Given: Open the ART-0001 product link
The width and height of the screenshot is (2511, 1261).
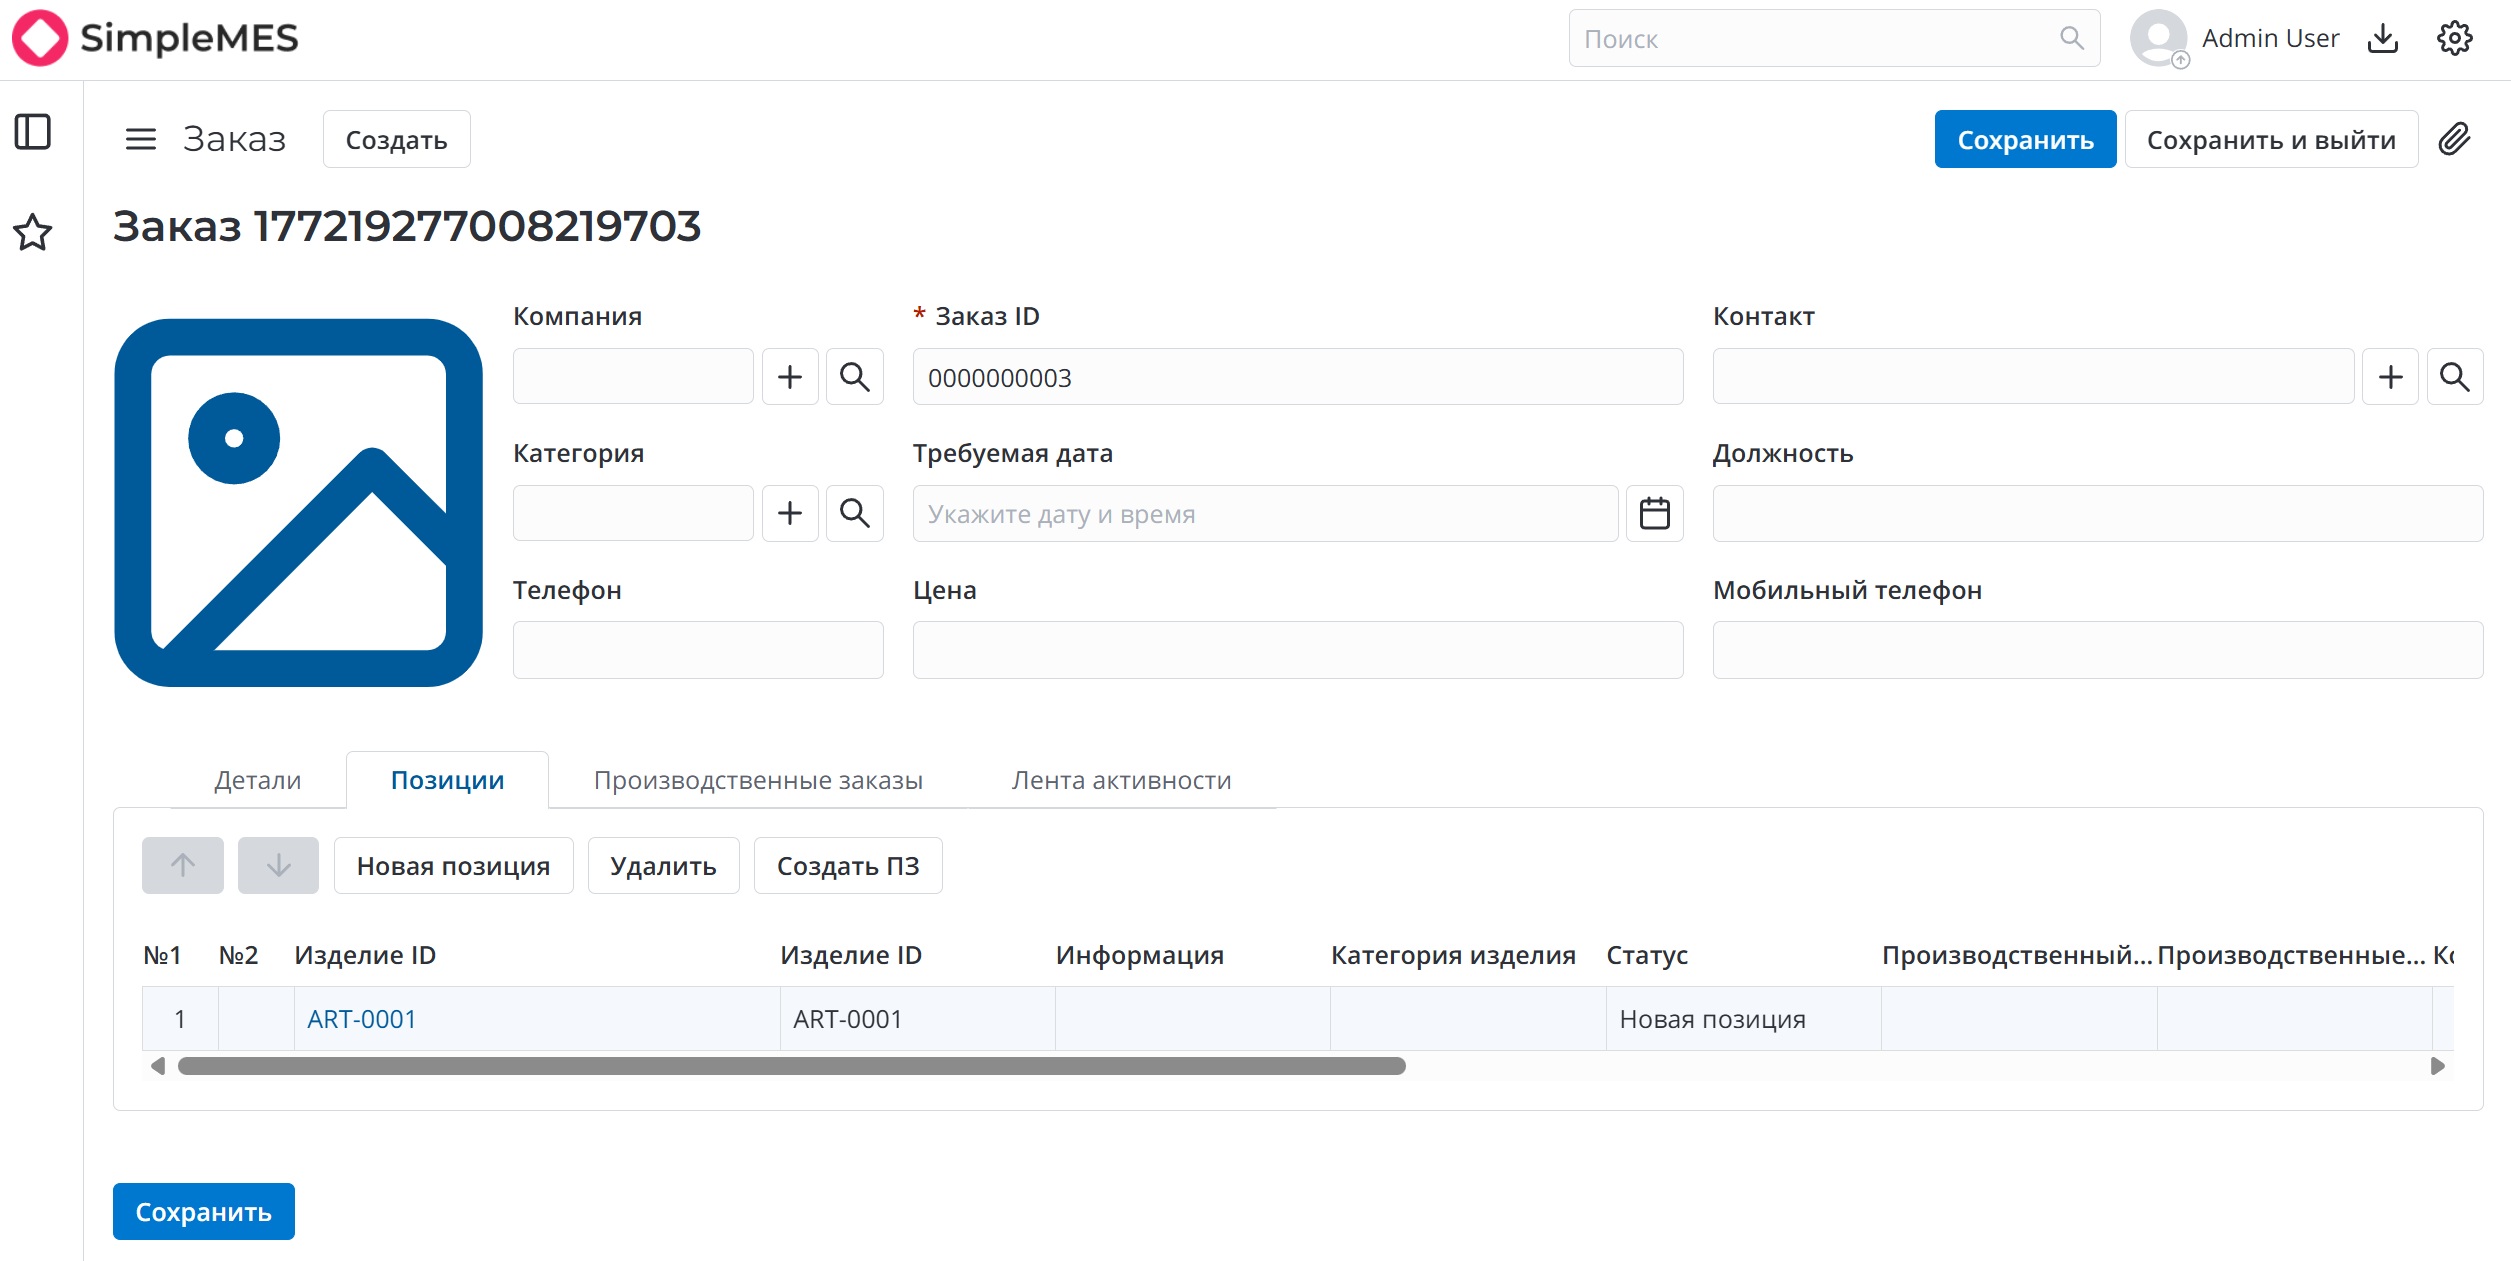Looking at the screenshot, I should pos(361,1019).
